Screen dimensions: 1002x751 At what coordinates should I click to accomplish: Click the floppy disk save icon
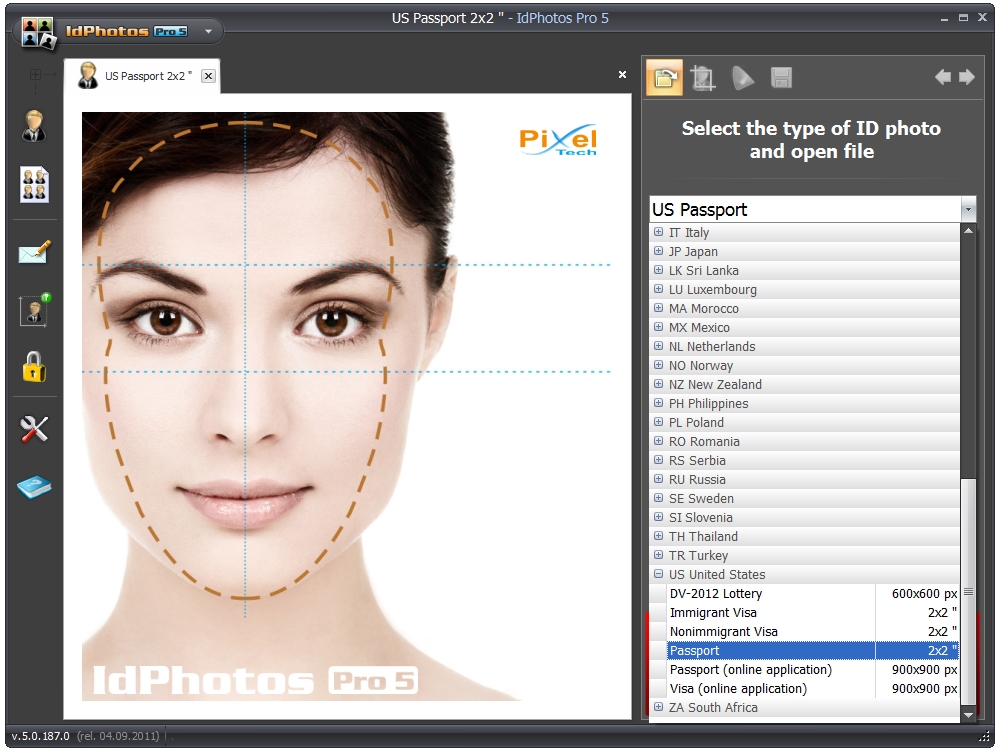[781, 77]
